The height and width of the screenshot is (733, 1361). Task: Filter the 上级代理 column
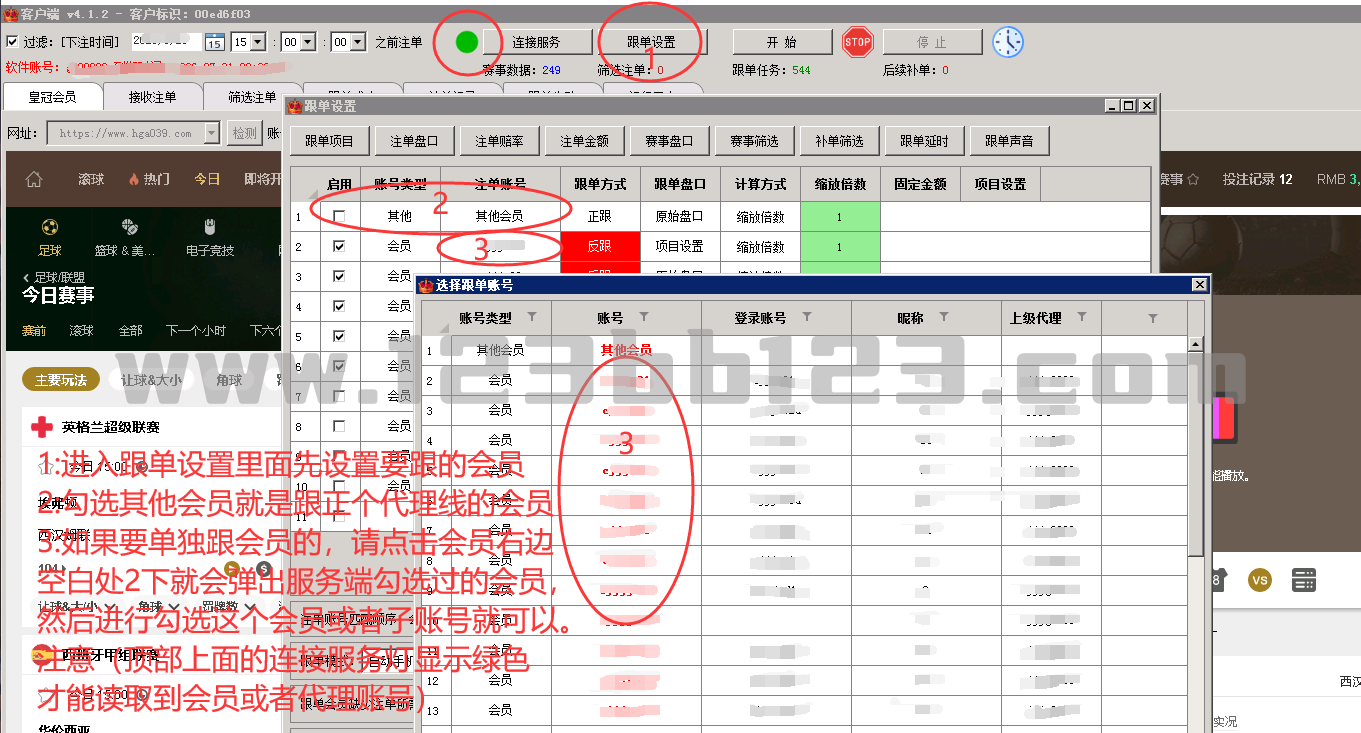point(1082,317)
